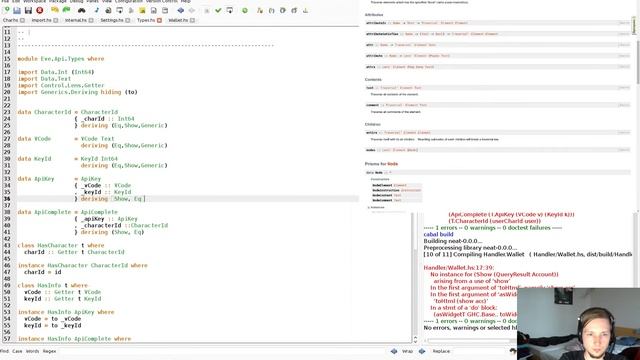
Task: Click the package configure toolbar icon
Action: pyautogui.click(x=108, y=10)
